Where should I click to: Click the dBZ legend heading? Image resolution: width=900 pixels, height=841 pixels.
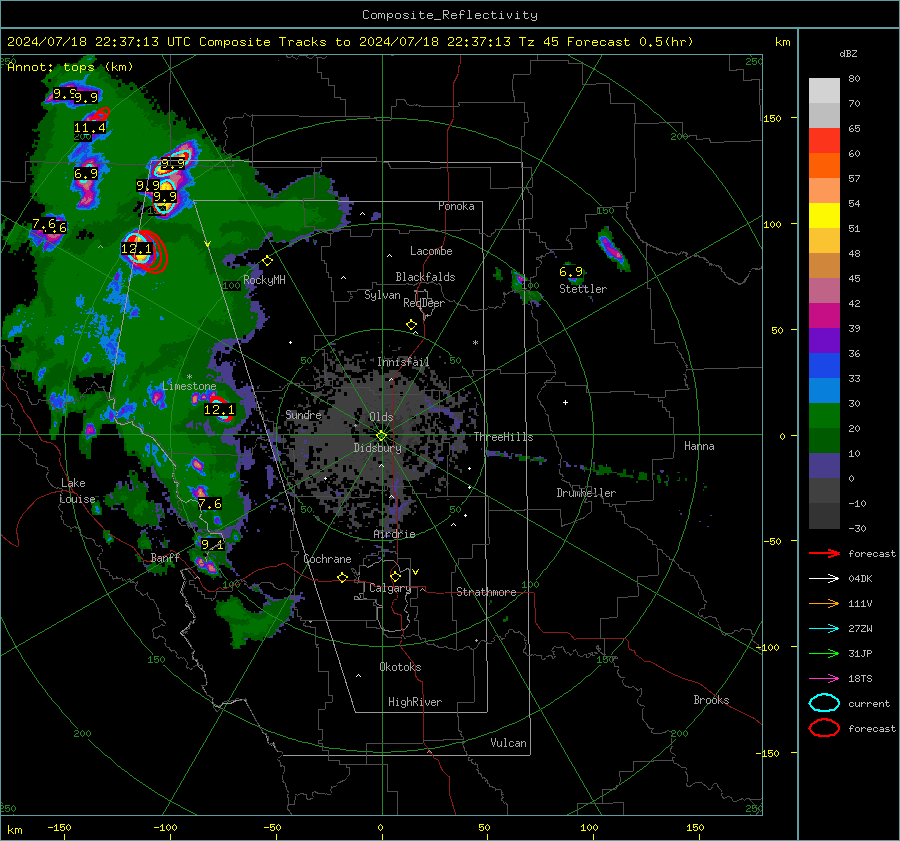(848, 53)
